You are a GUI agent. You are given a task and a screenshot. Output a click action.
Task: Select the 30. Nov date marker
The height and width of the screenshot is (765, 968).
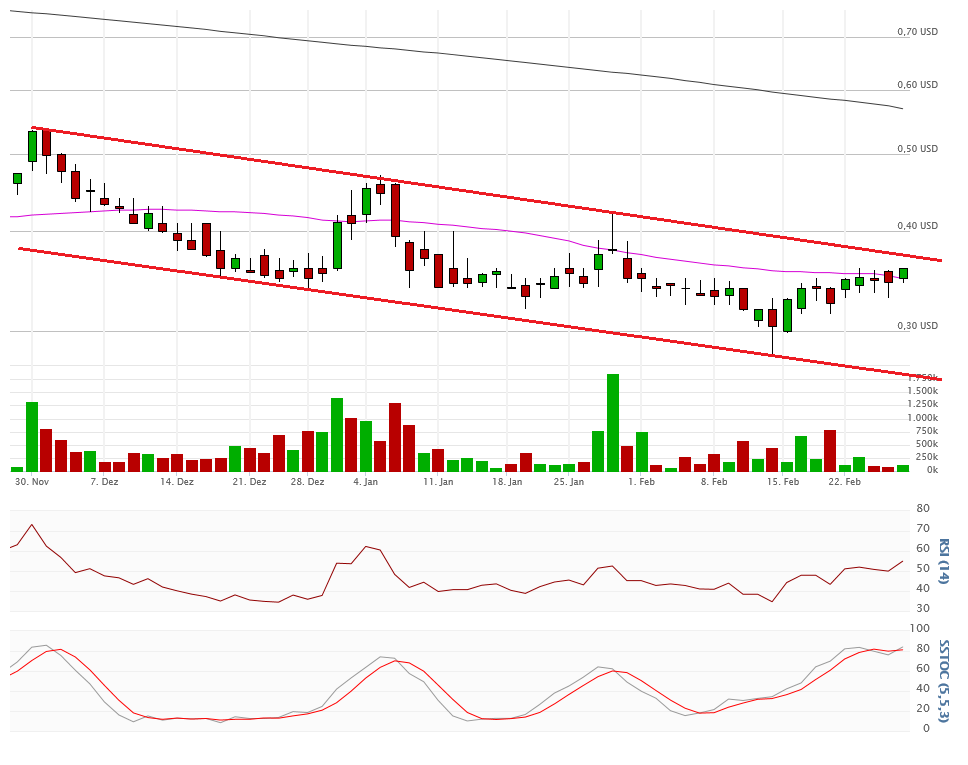point(32,482)
